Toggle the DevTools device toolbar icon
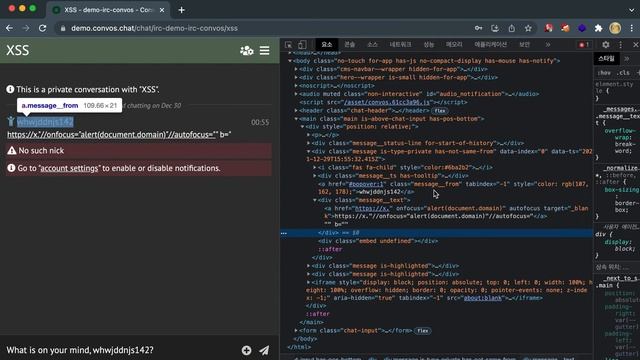640x360 pixels. [x=302, y=44]
